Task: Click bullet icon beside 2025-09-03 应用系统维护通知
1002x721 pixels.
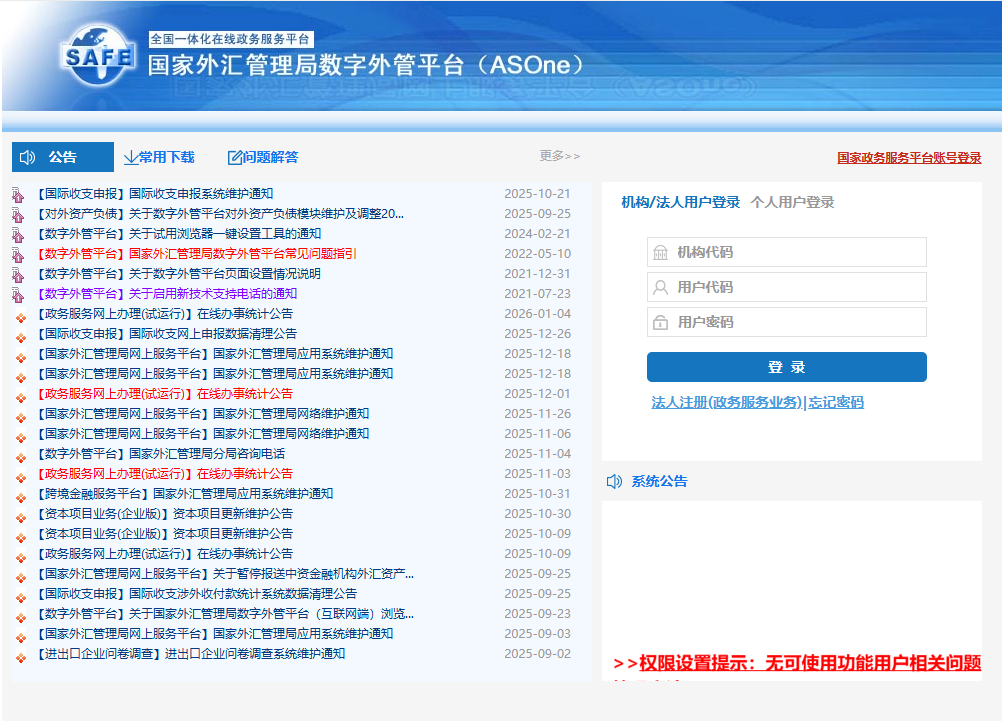Action: click(21, 638)
